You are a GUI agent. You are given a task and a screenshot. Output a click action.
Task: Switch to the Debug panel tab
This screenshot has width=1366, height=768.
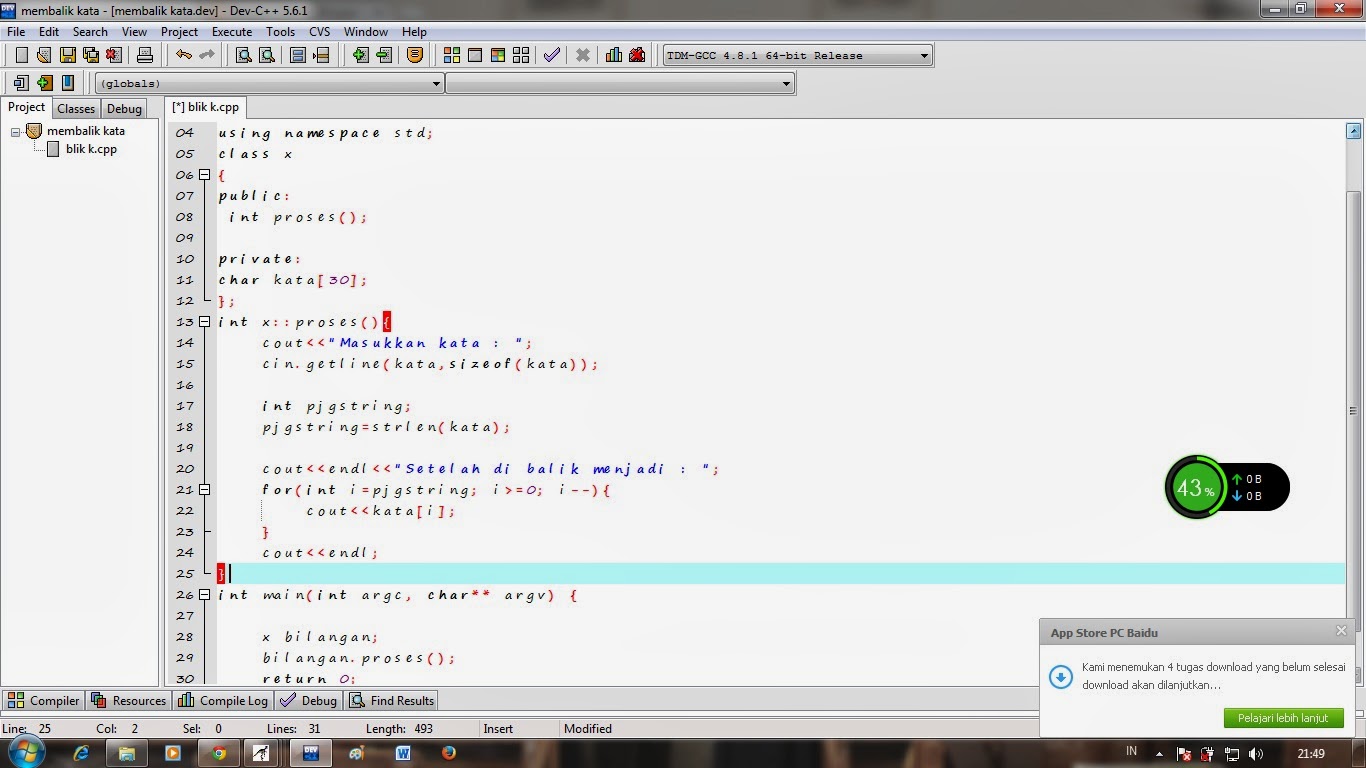(x=124, y=108)
